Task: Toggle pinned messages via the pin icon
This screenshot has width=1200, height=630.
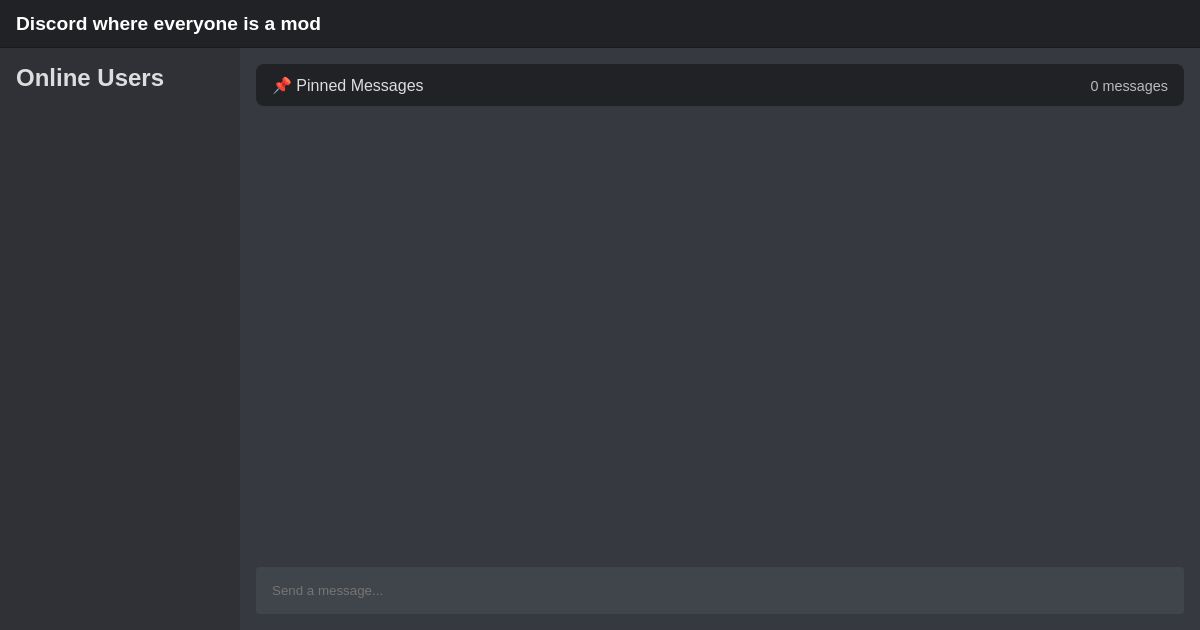Action: pyautogui.click(x=282, y=85)
